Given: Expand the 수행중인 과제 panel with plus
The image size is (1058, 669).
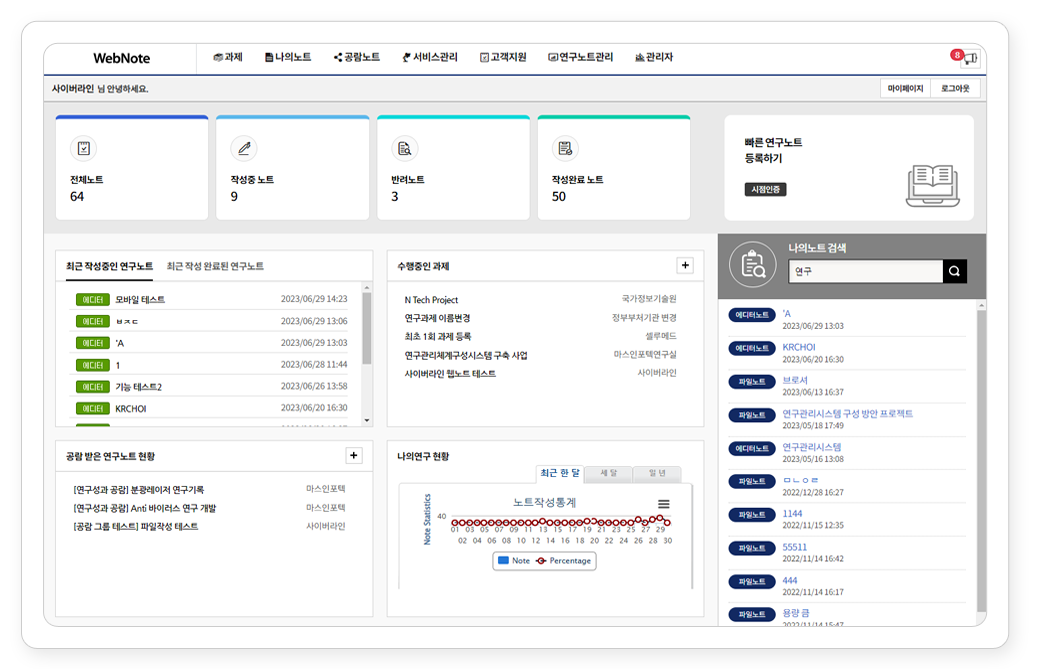Looking at the screenshot, I should tap(684, 266).
